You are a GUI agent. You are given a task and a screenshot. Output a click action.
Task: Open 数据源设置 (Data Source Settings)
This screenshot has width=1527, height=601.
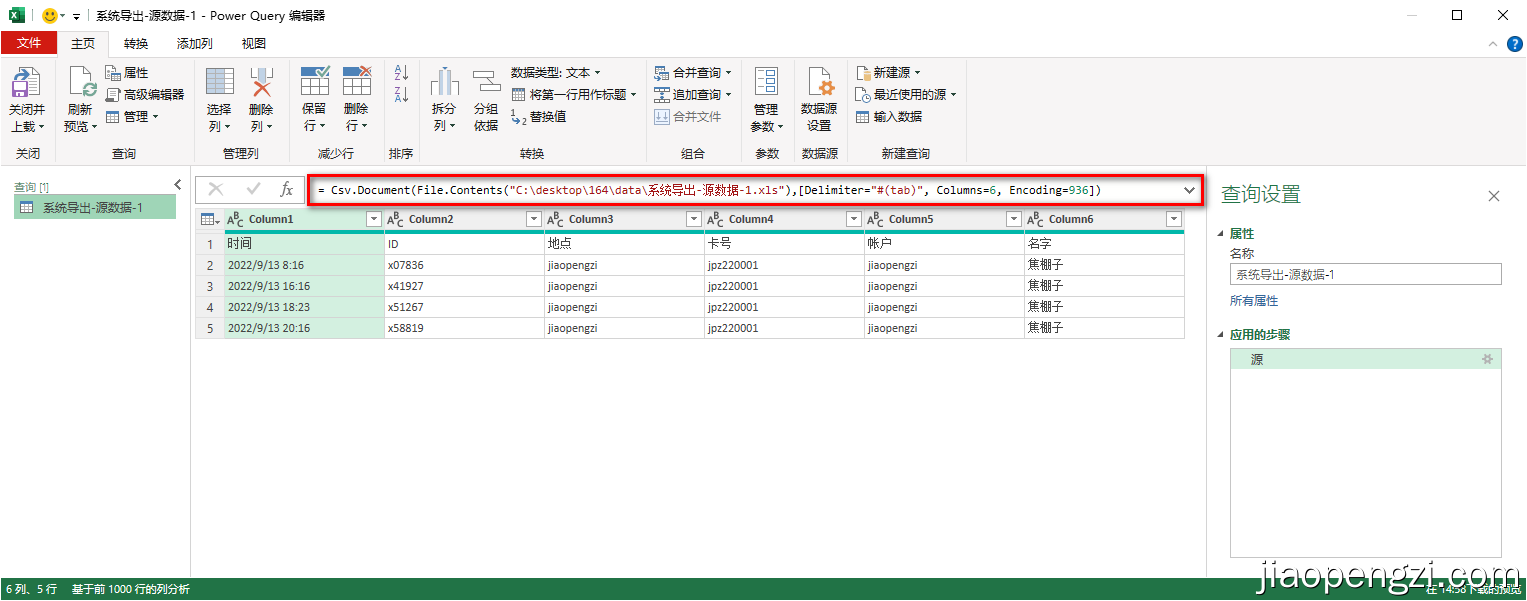[x=819, y=97]
